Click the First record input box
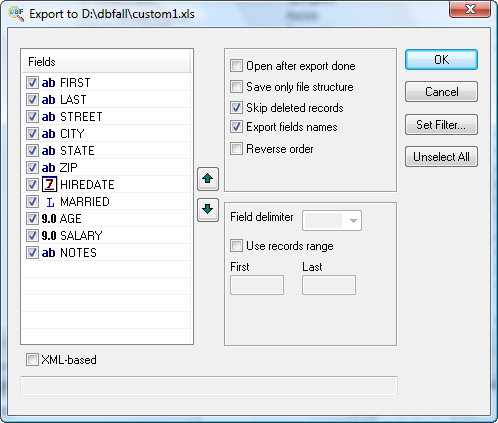The image size is (498, 423). coord(257,285)
